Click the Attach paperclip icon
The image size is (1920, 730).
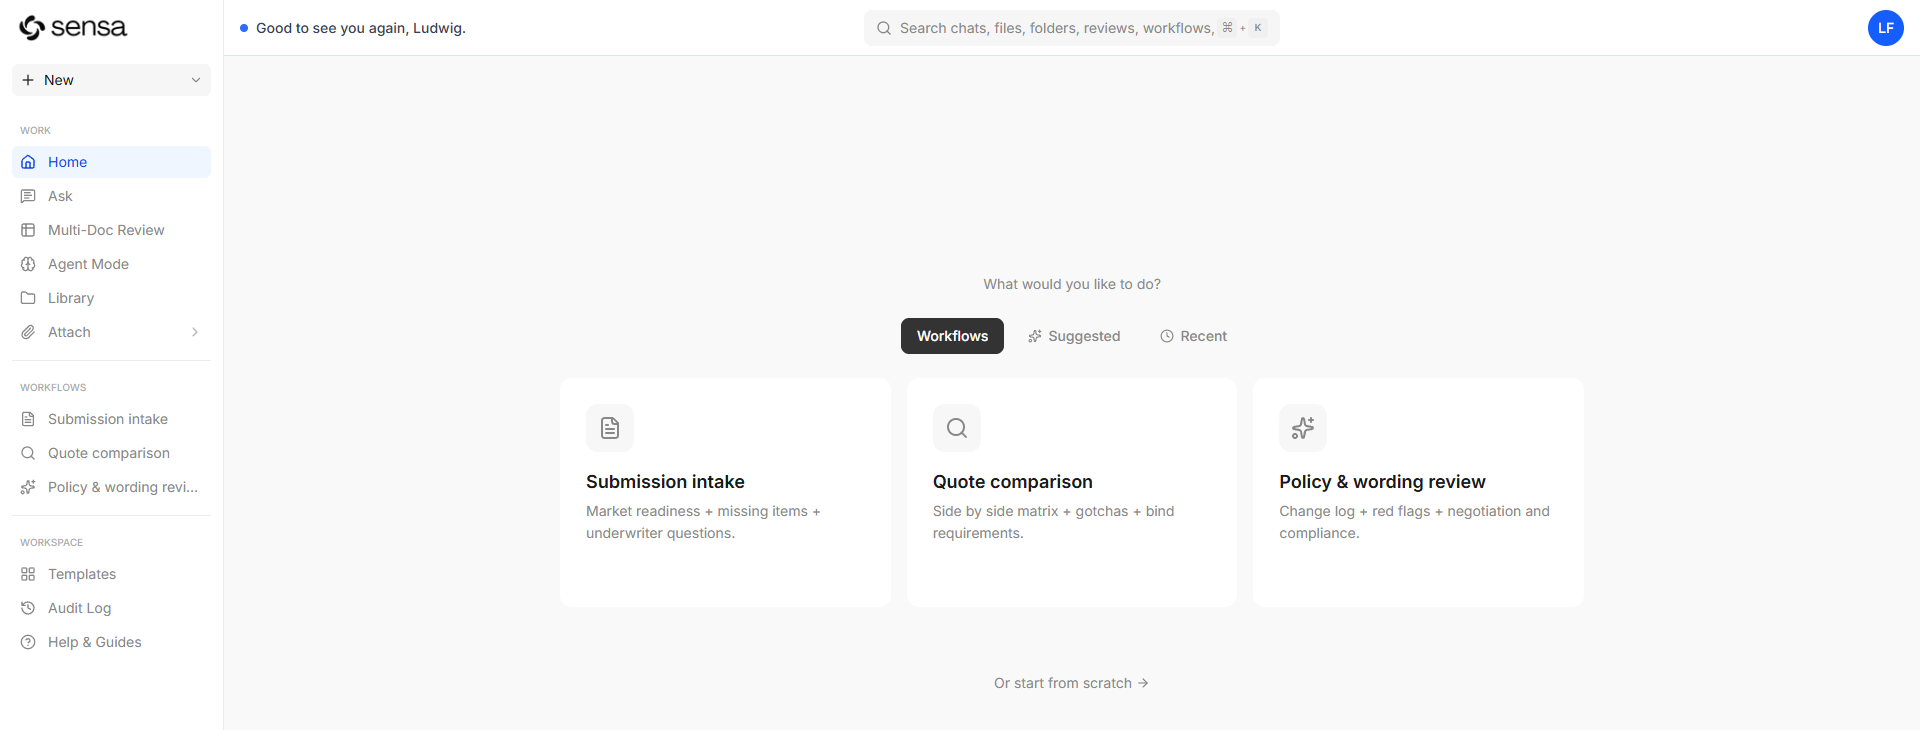28,332
